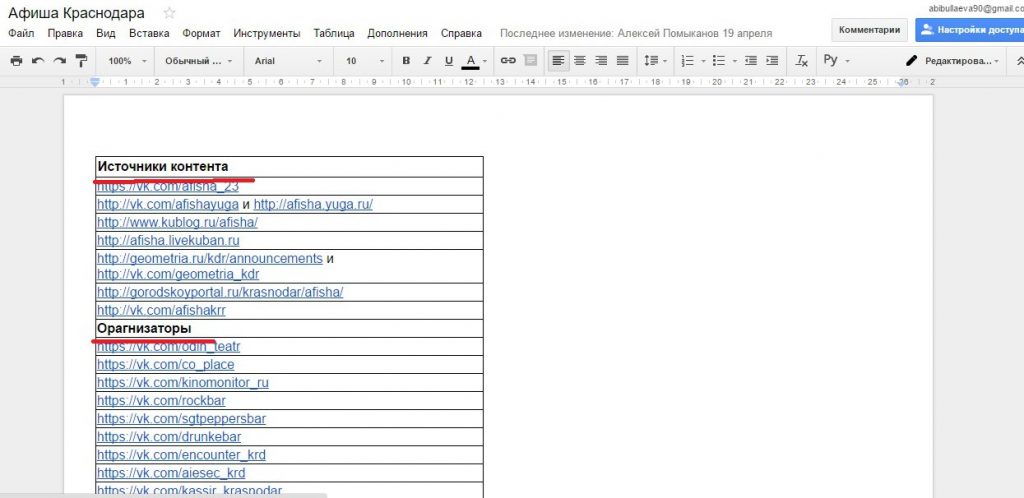Open the Таблица menu
Screen dimensions: 1024x498
tap(334, 33)
